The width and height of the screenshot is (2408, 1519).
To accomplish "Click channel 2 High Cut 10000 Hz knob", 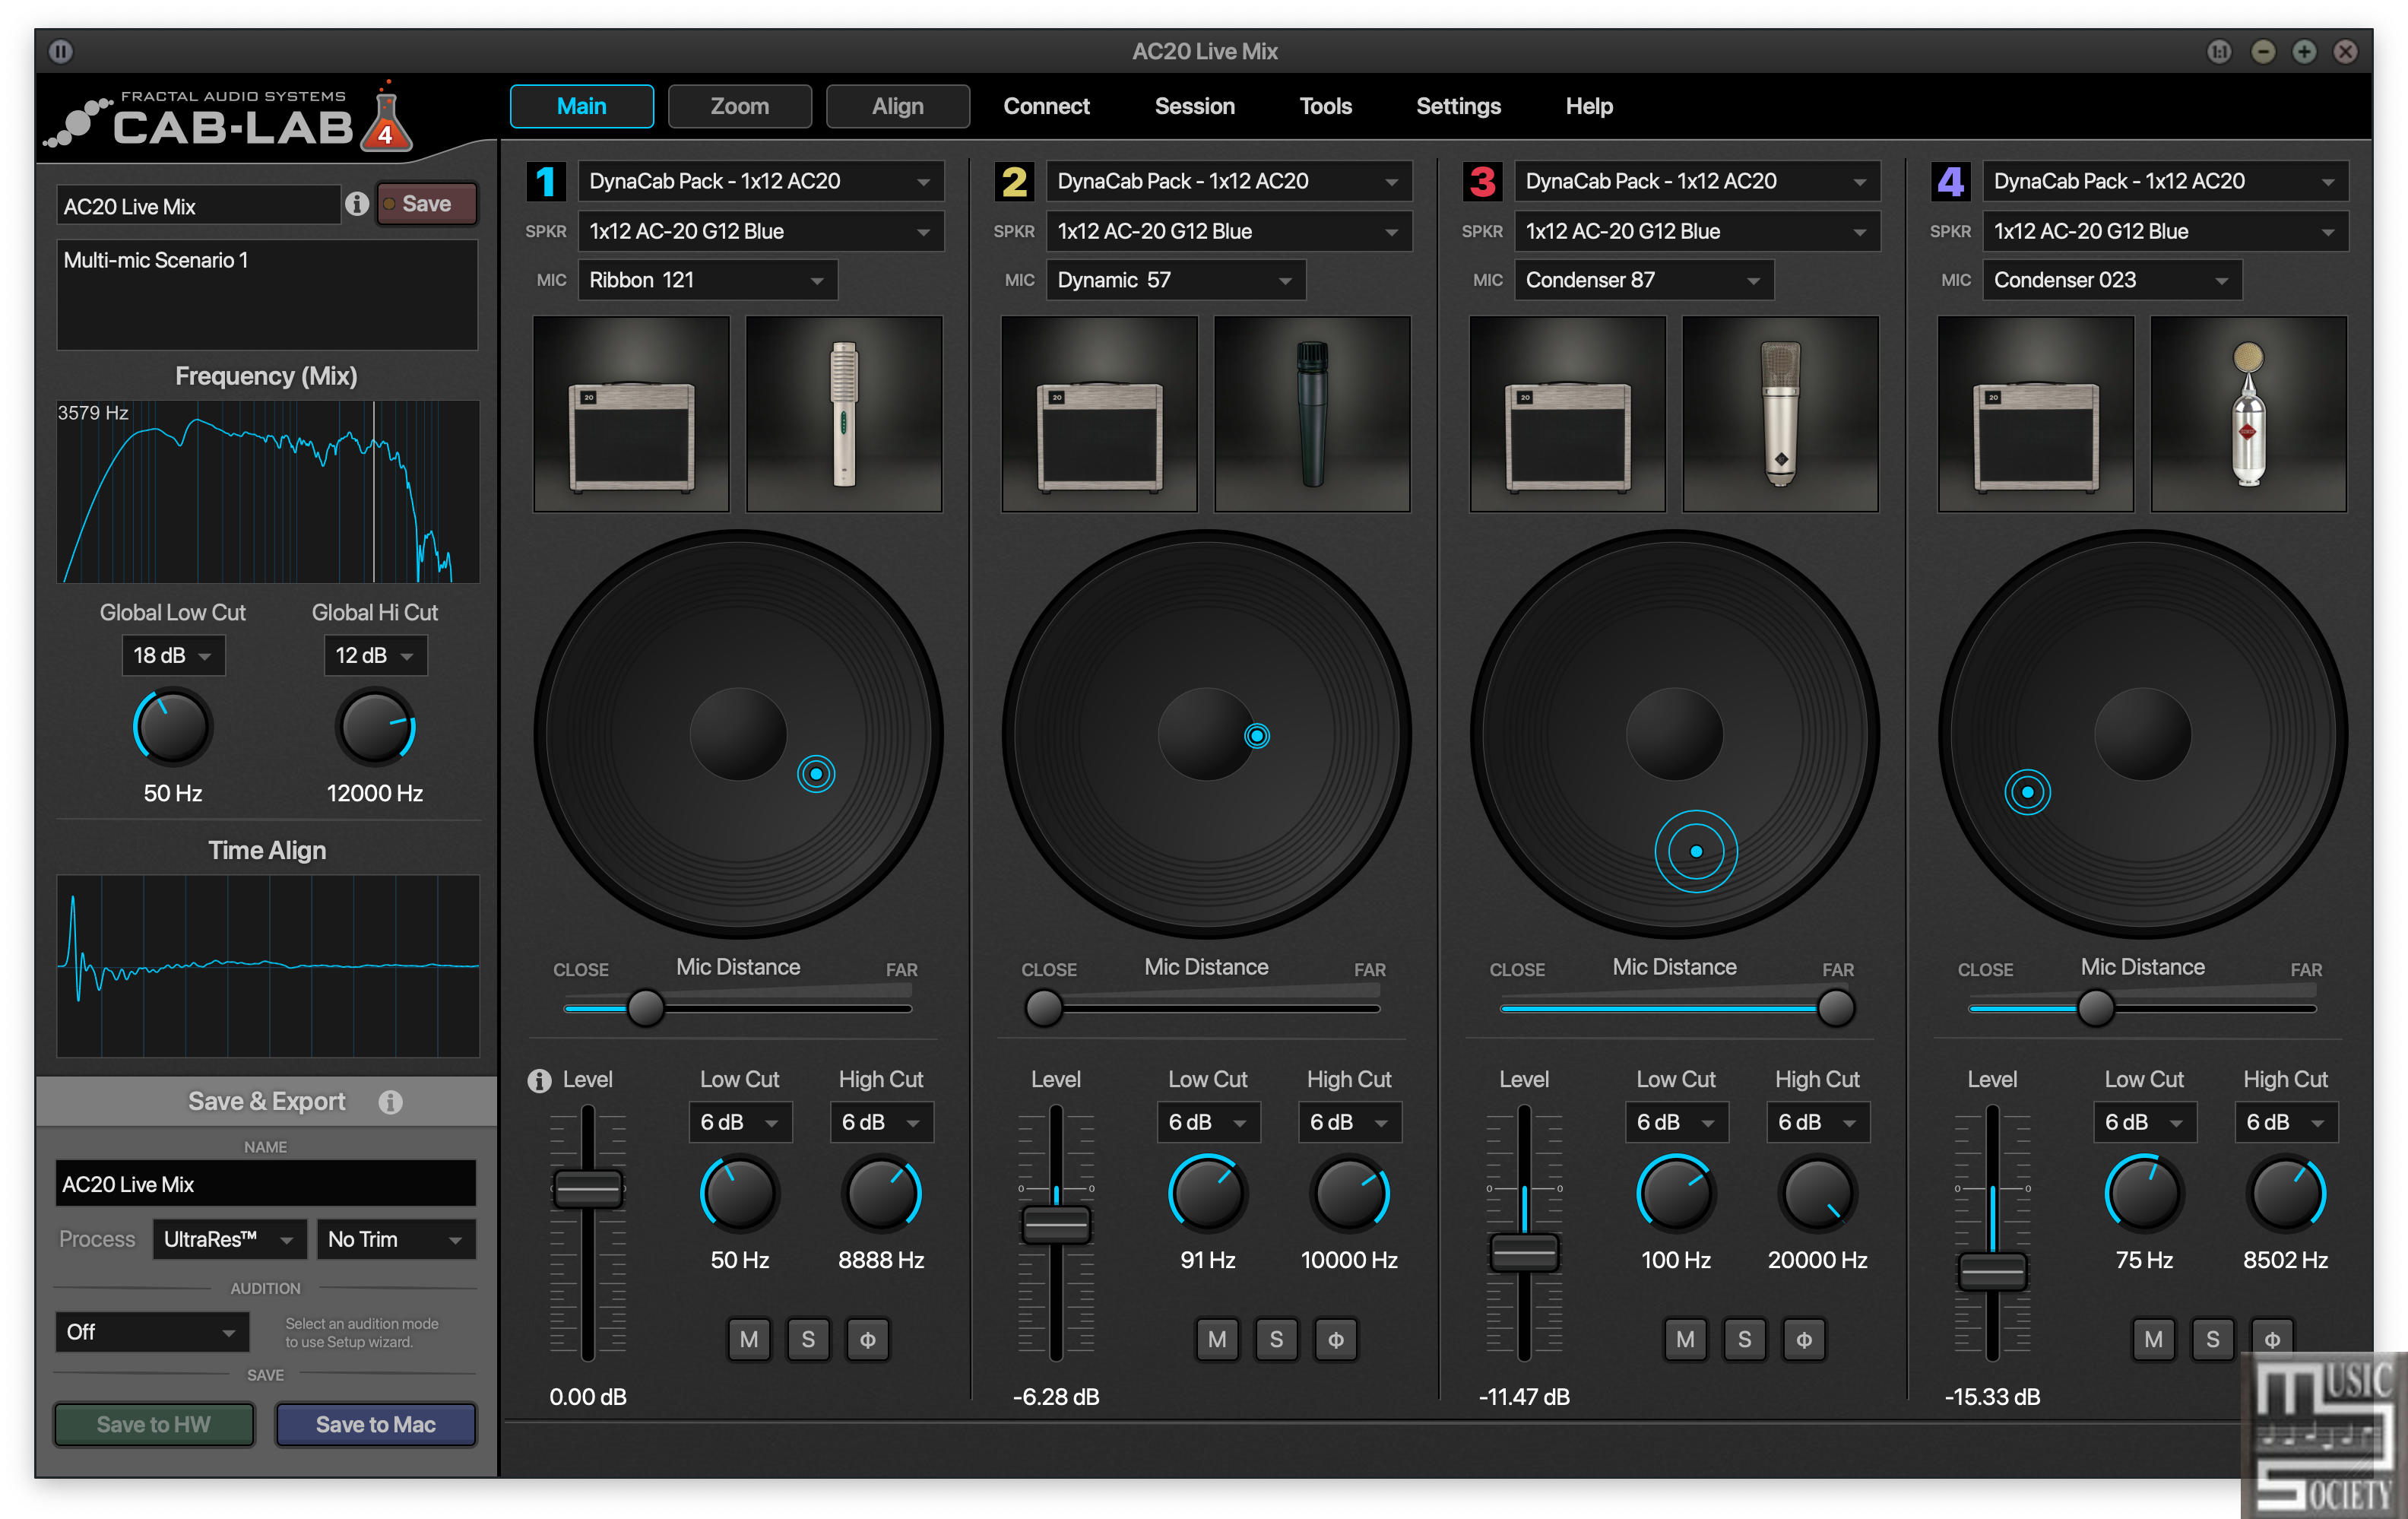I will tap(1349, 1193).
